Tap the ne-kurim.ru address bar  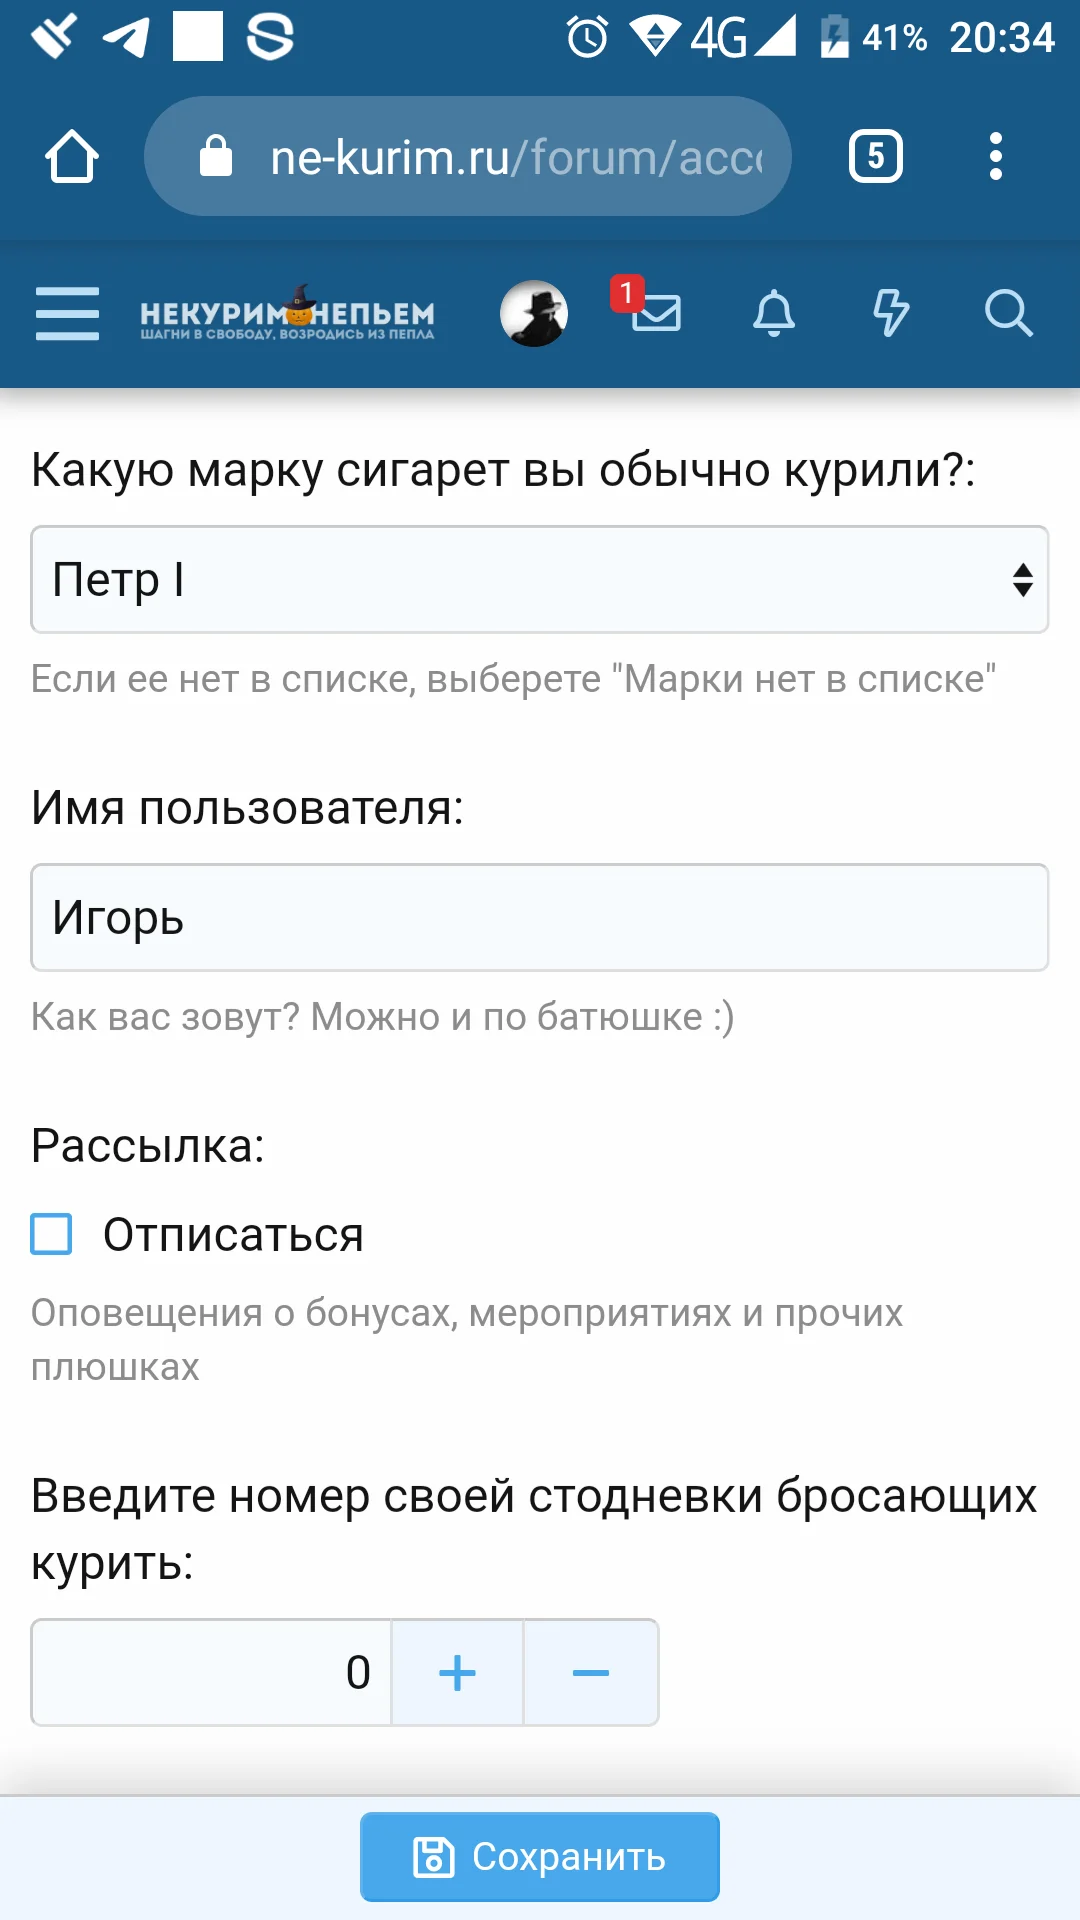(468, 157)
